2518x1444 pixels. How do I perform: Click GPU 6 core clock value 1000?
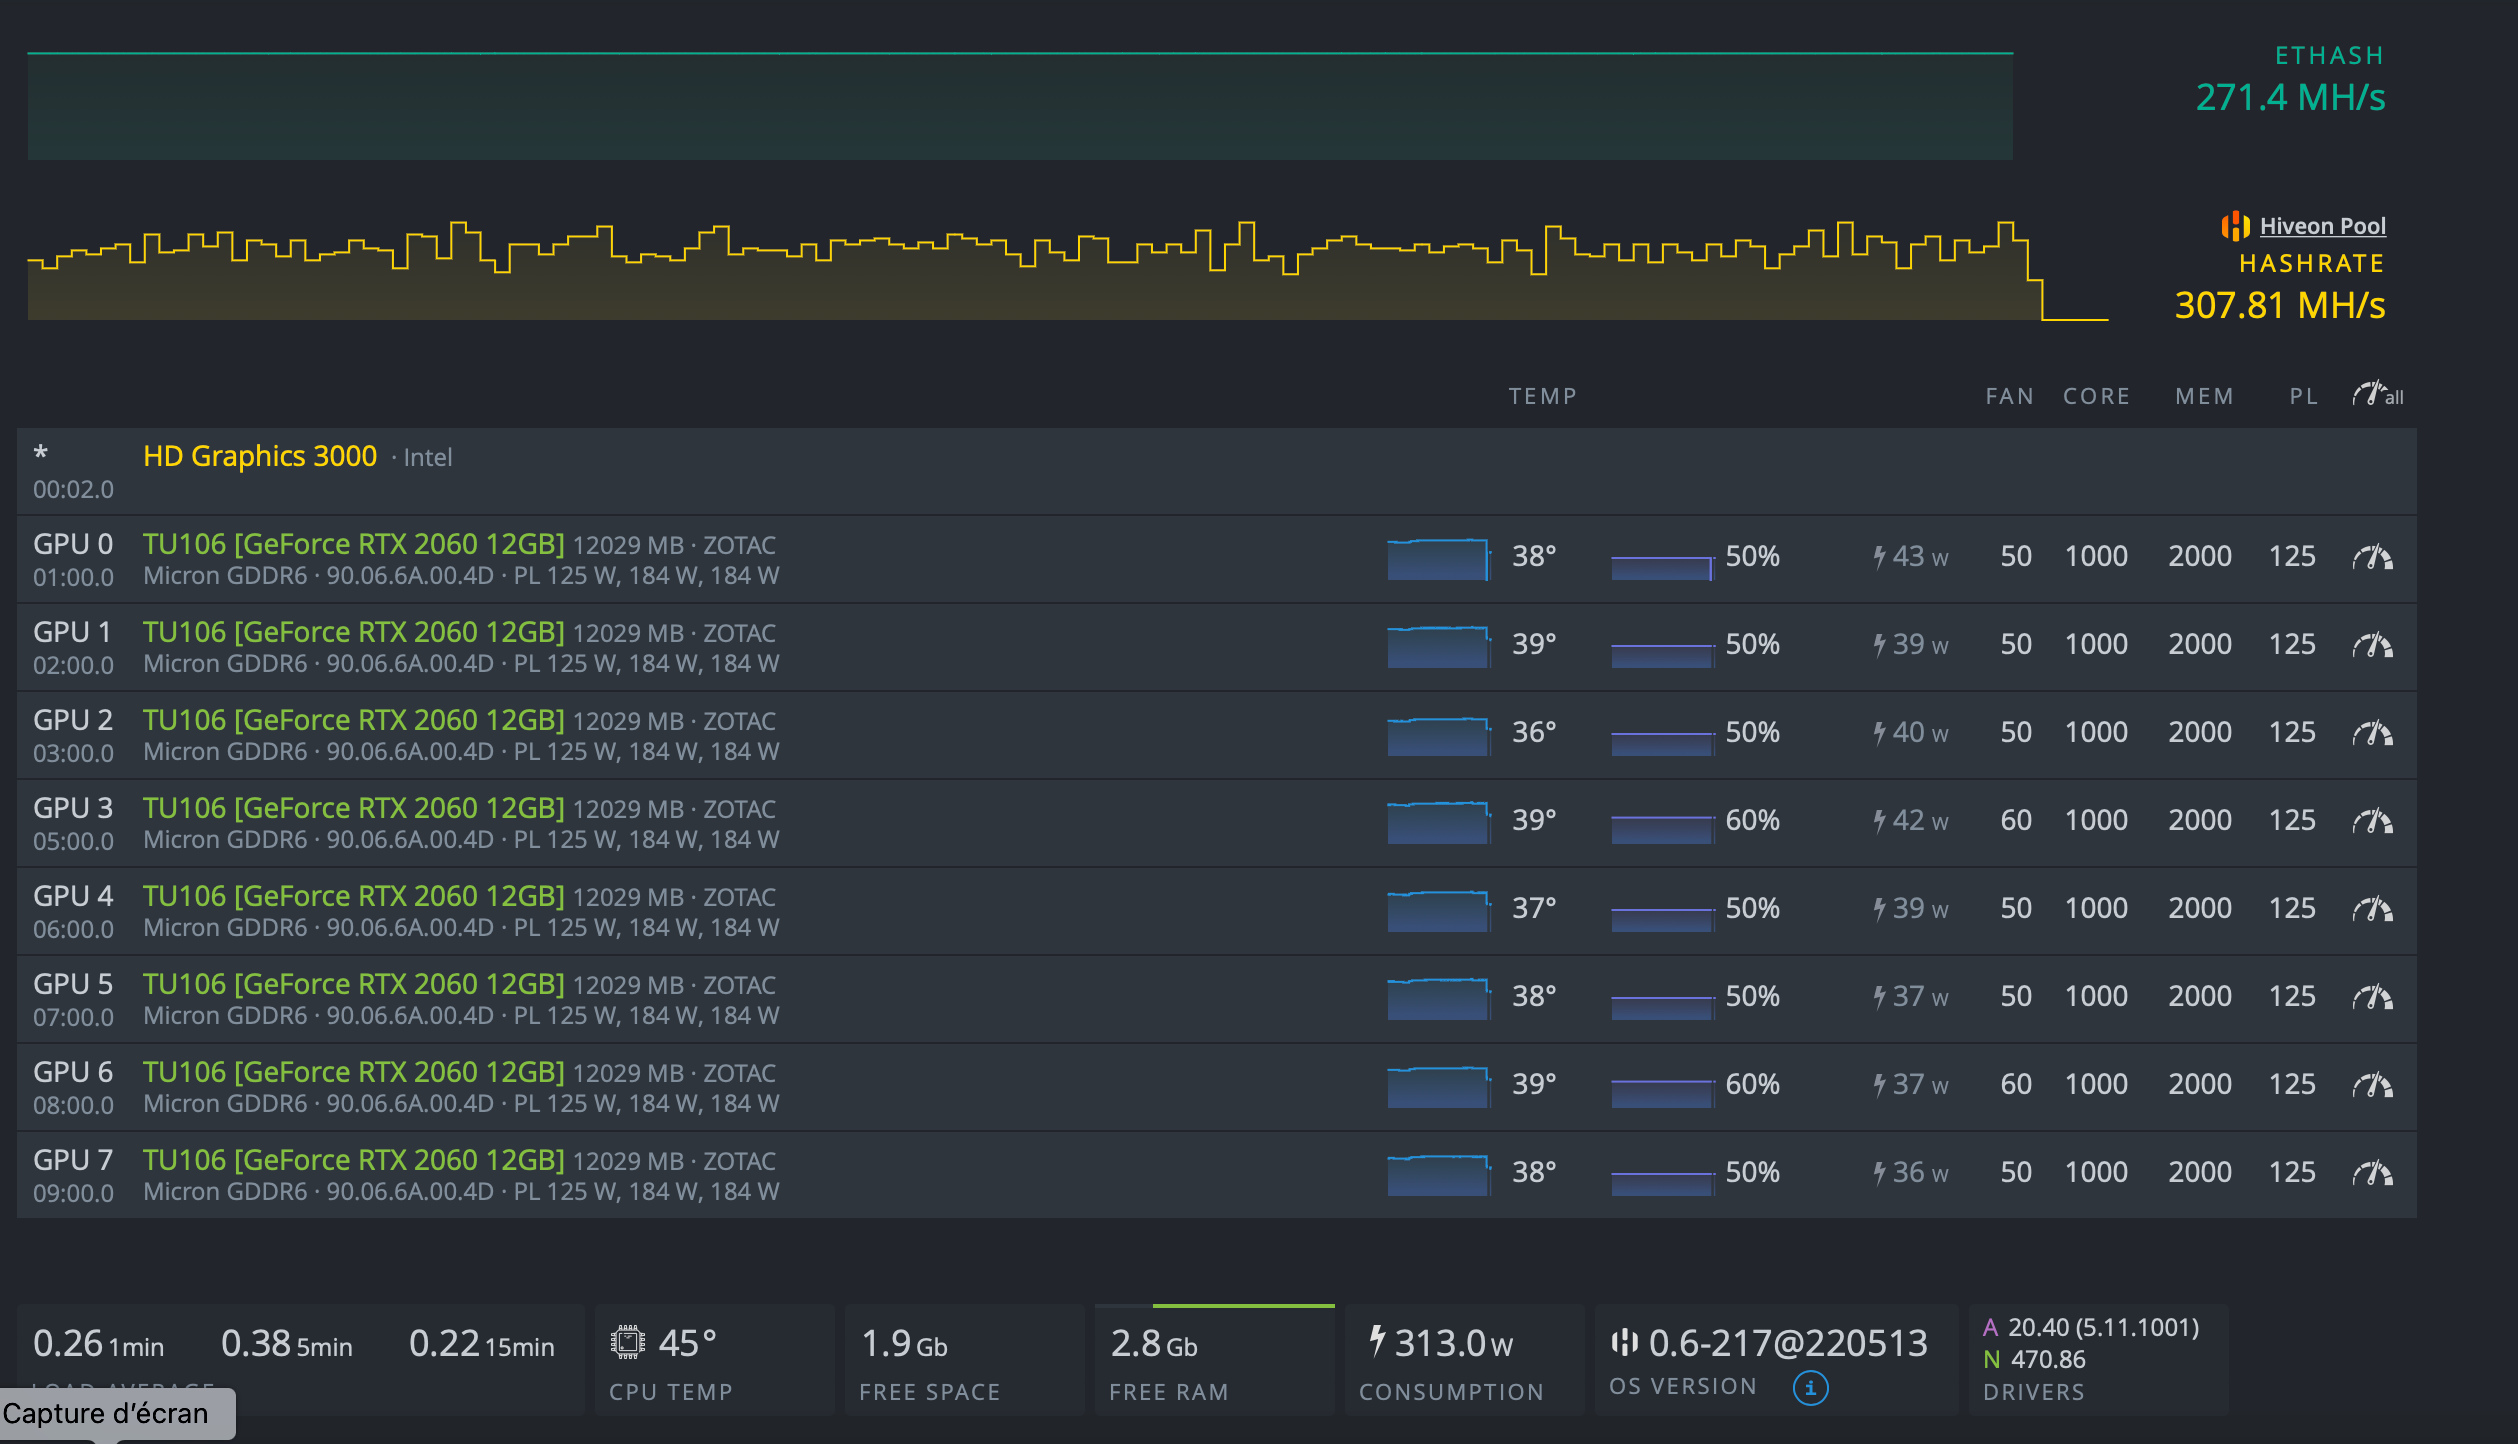click(x=2096, y=1084)
